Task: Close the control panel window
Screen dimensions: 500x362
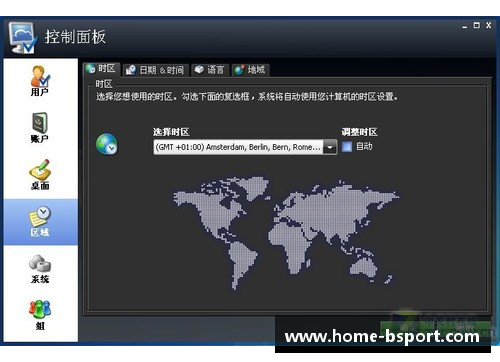Action: pos(489,25)
